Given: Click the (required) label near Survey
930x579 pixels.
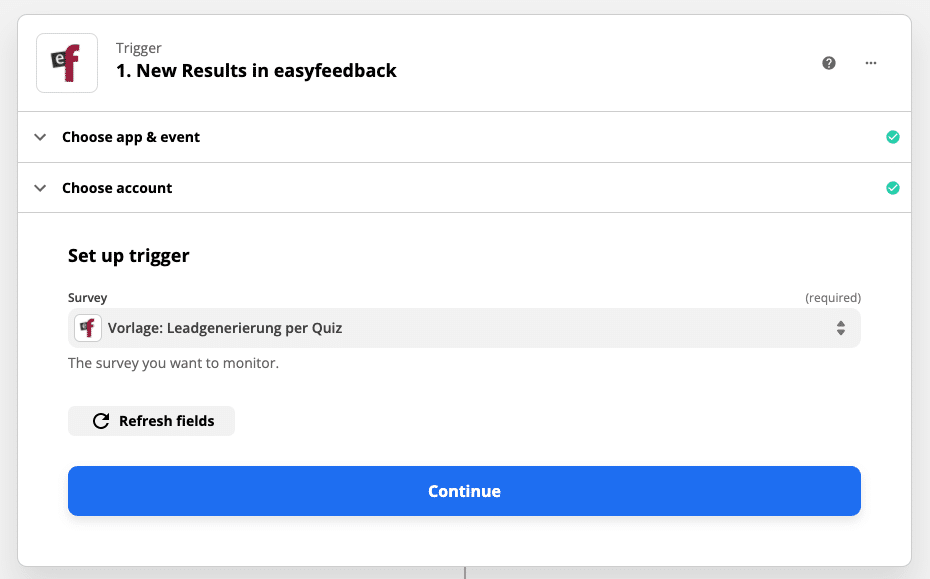Looking at the screenshot, I should point(835,297).
